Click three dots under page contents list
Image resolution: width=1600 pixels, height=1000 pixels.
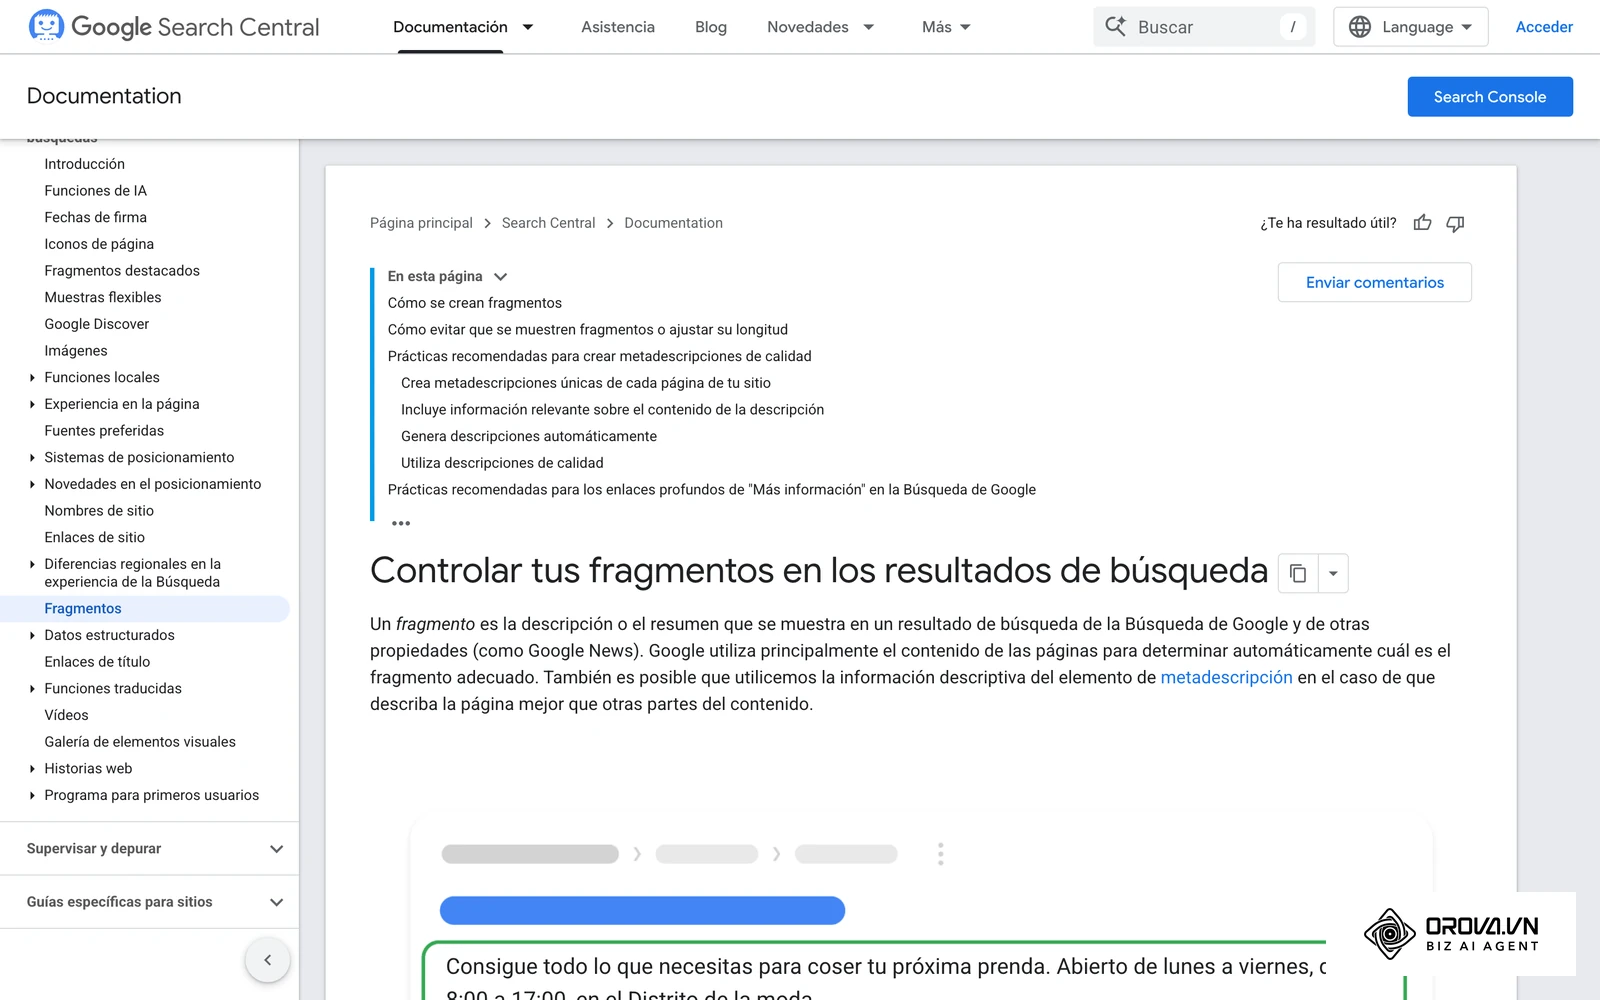point(401,523)
